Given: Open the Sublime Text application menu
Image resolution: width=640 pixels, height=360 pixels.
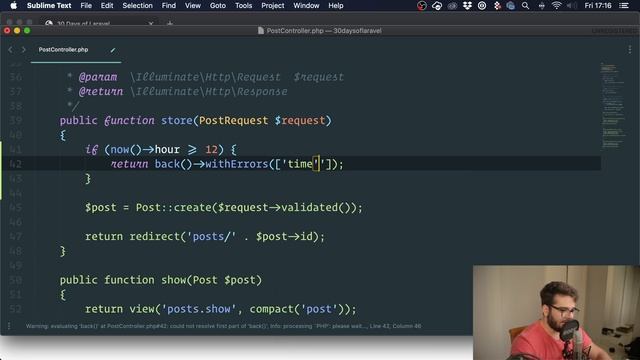Looking at the screenshot, I should [49, 6].
